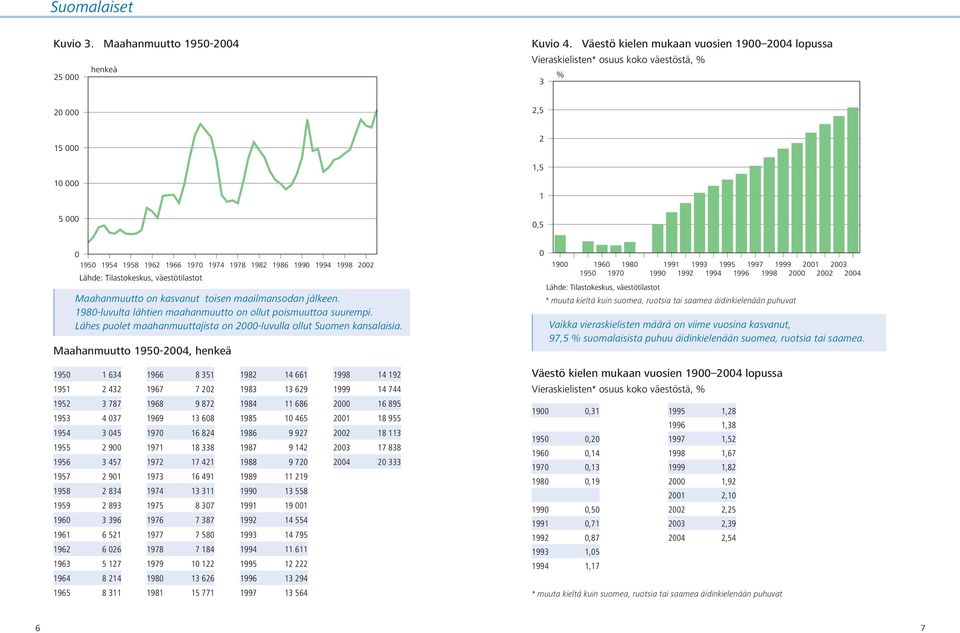The width and height of the screenshot is (960, 633).
Task: Click value '0,13' for year 1970
Action: [591, 468]
